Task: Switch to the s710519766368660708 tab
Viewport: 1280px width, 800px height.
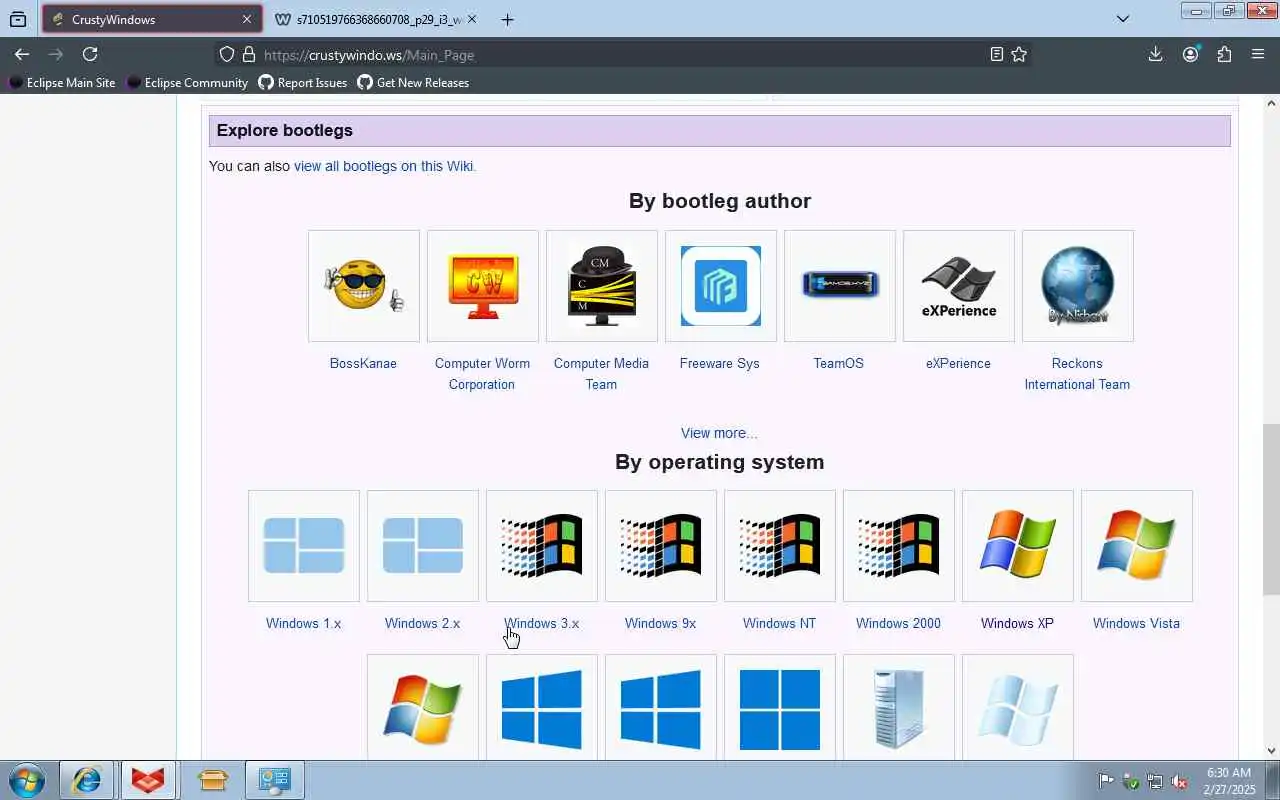Action: click(375, 19)
